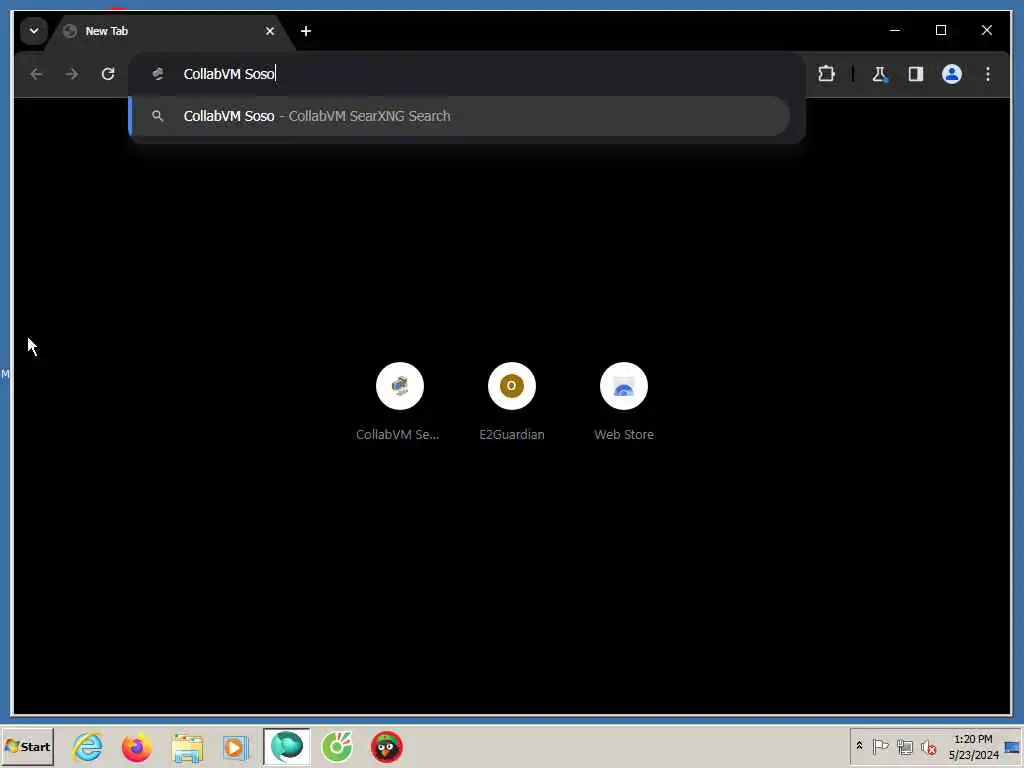Close the browser window
Screen dimensions: 1024x768
tap(987, 31)
